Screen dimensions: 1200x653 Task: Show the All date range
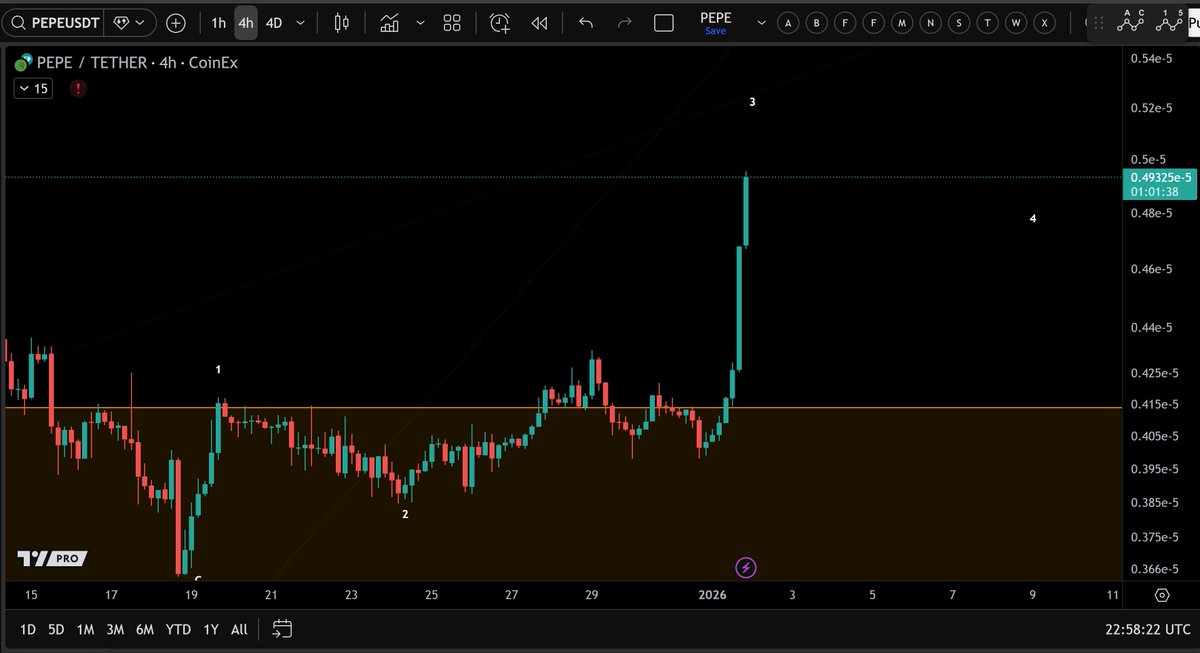[x=239, y=629]
